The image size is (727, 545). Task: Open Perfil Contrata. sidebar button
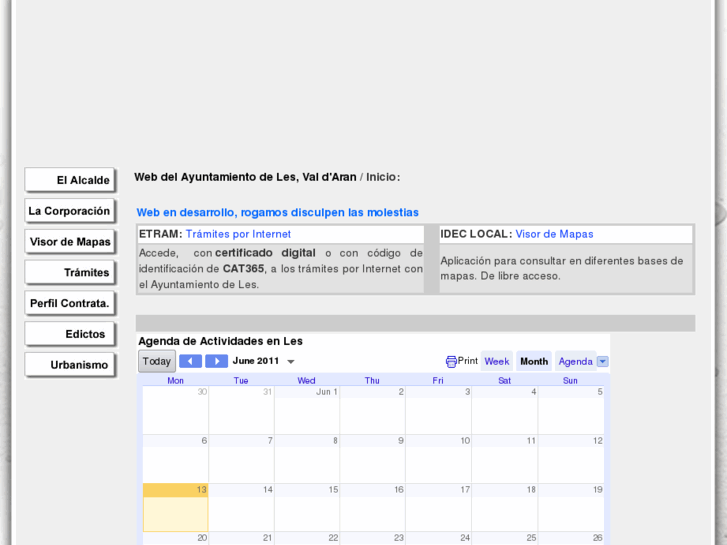pyautogui.click(x=70, y=303)
